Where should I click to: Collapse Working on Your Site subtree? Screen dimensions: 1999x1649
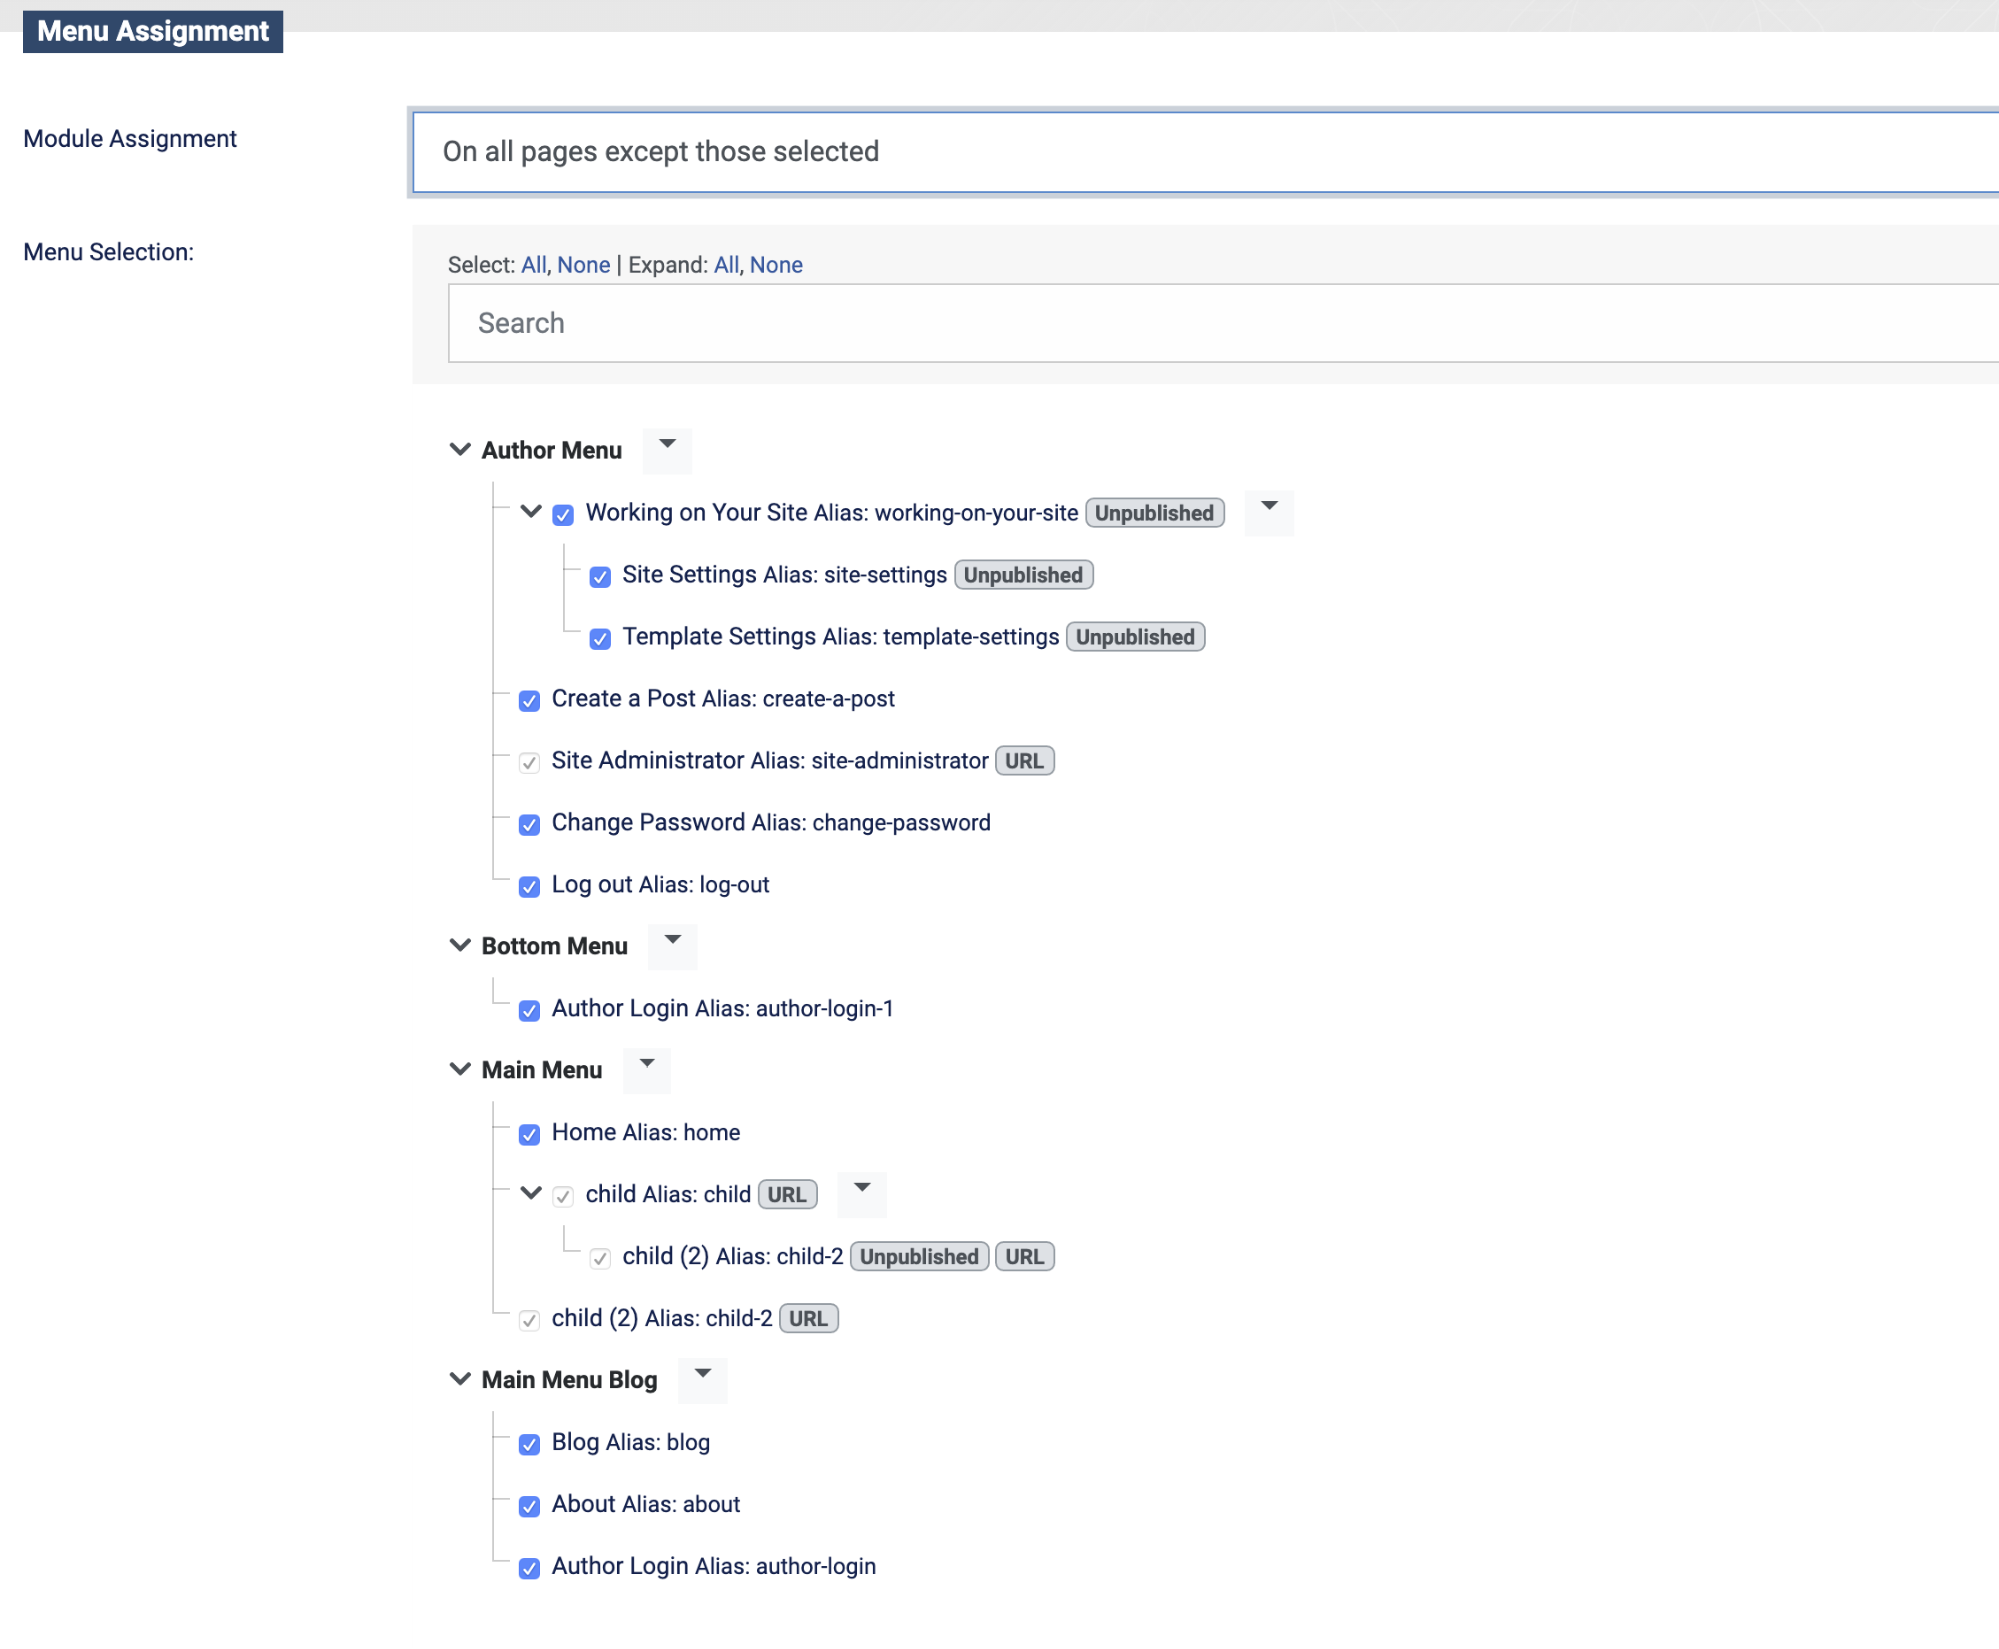531,512
